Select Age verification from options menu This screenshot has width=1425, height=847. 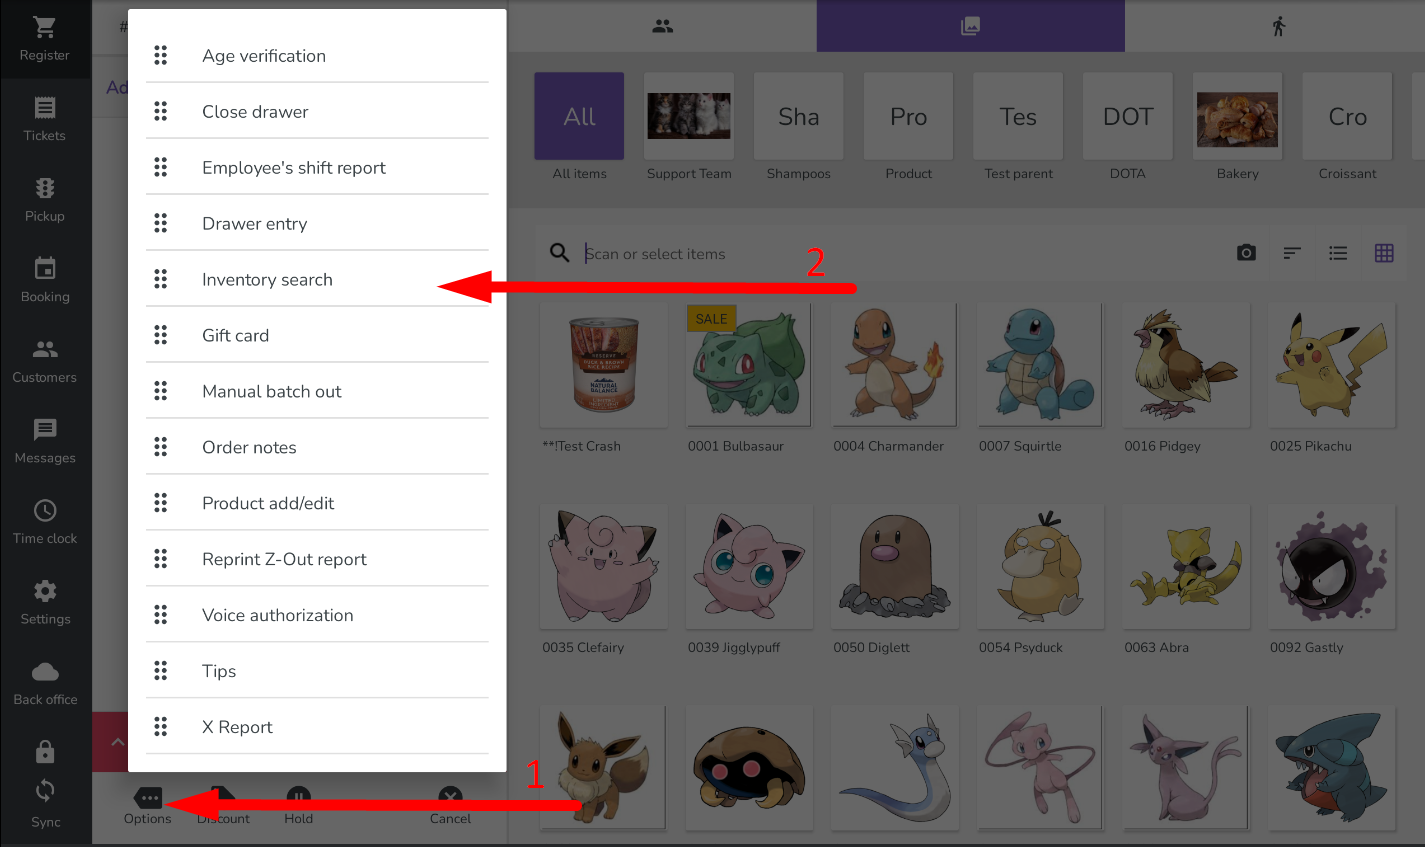[x=317, y=56]
